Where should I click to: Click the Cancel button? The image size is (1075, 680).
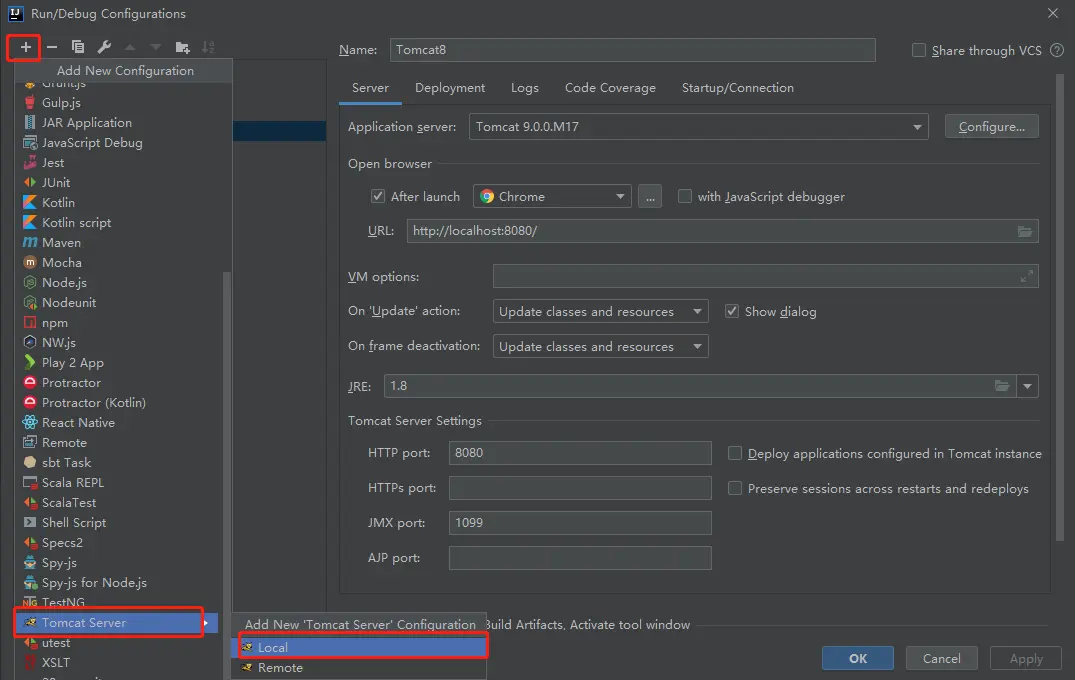click(x=941, y=658)
